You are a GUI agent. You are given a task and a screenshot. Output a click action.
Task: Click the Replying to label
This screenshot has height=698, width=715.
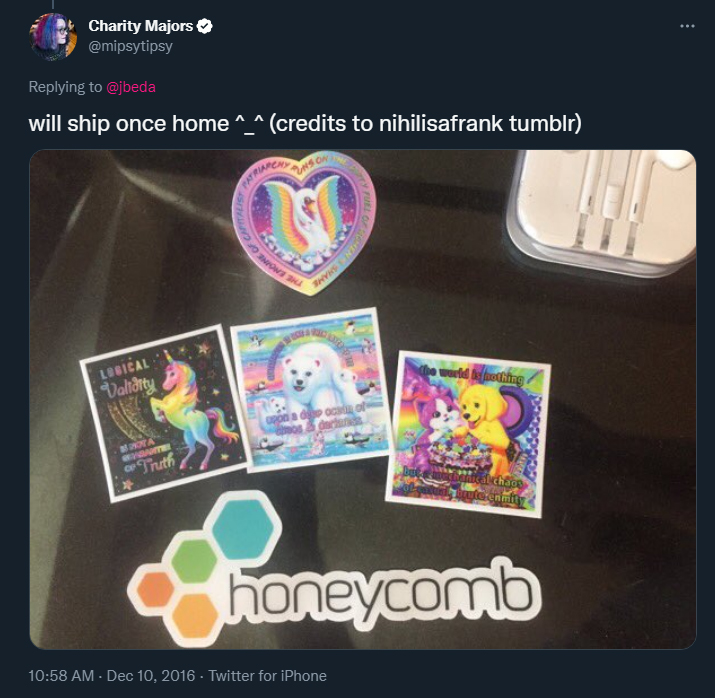[65, 87]
